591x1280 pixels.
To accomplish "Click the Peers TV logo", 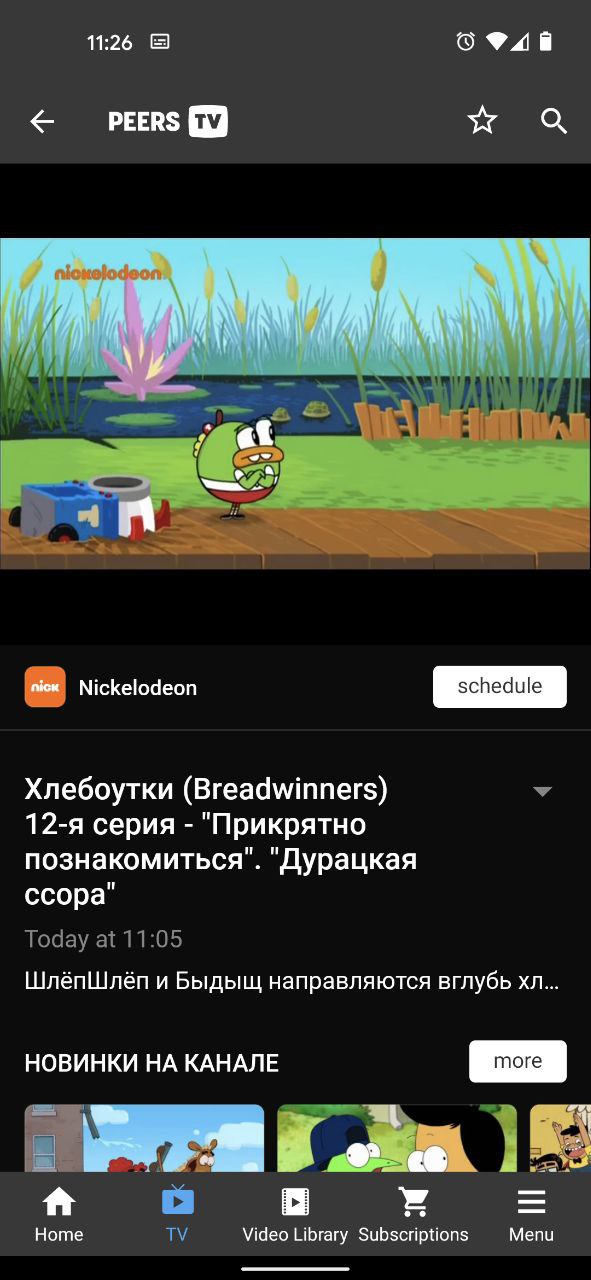I will tap(168, 122).
